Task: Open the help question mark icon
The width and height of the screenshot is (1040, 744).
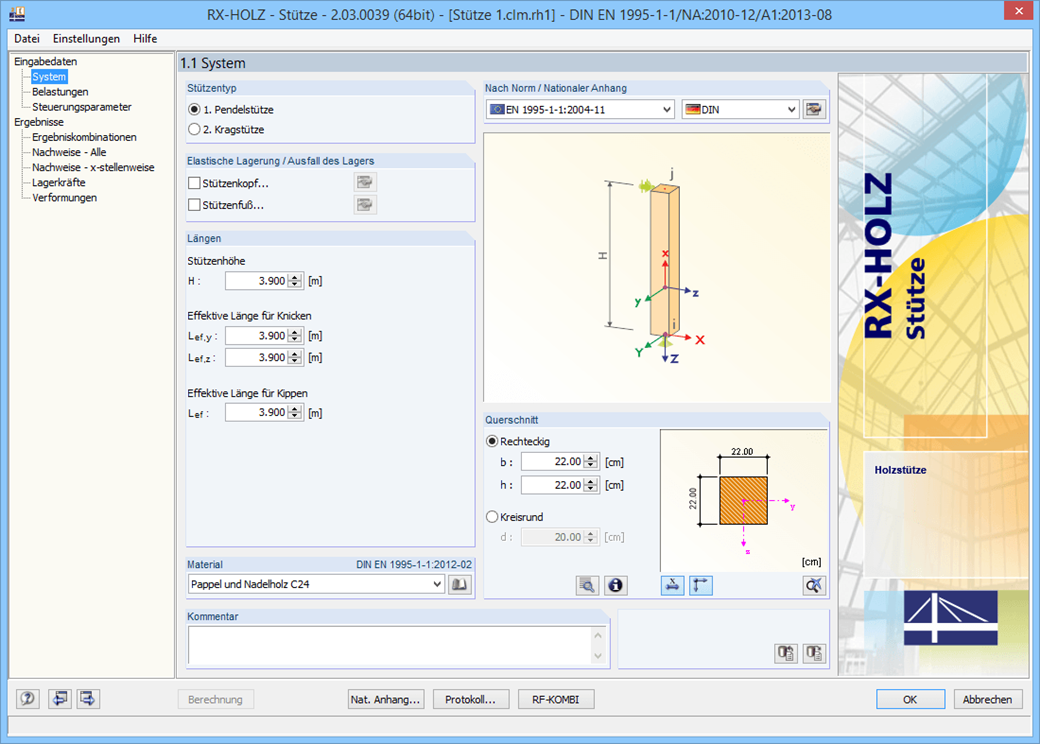Action: [27, 699]
